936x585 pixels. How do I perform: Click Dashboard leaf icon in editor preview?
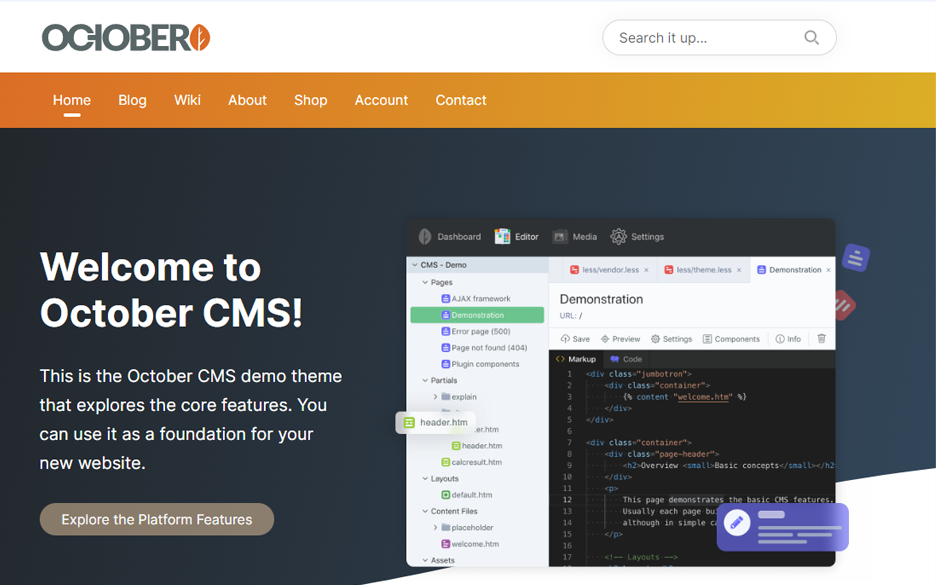[x=425, y=237]
